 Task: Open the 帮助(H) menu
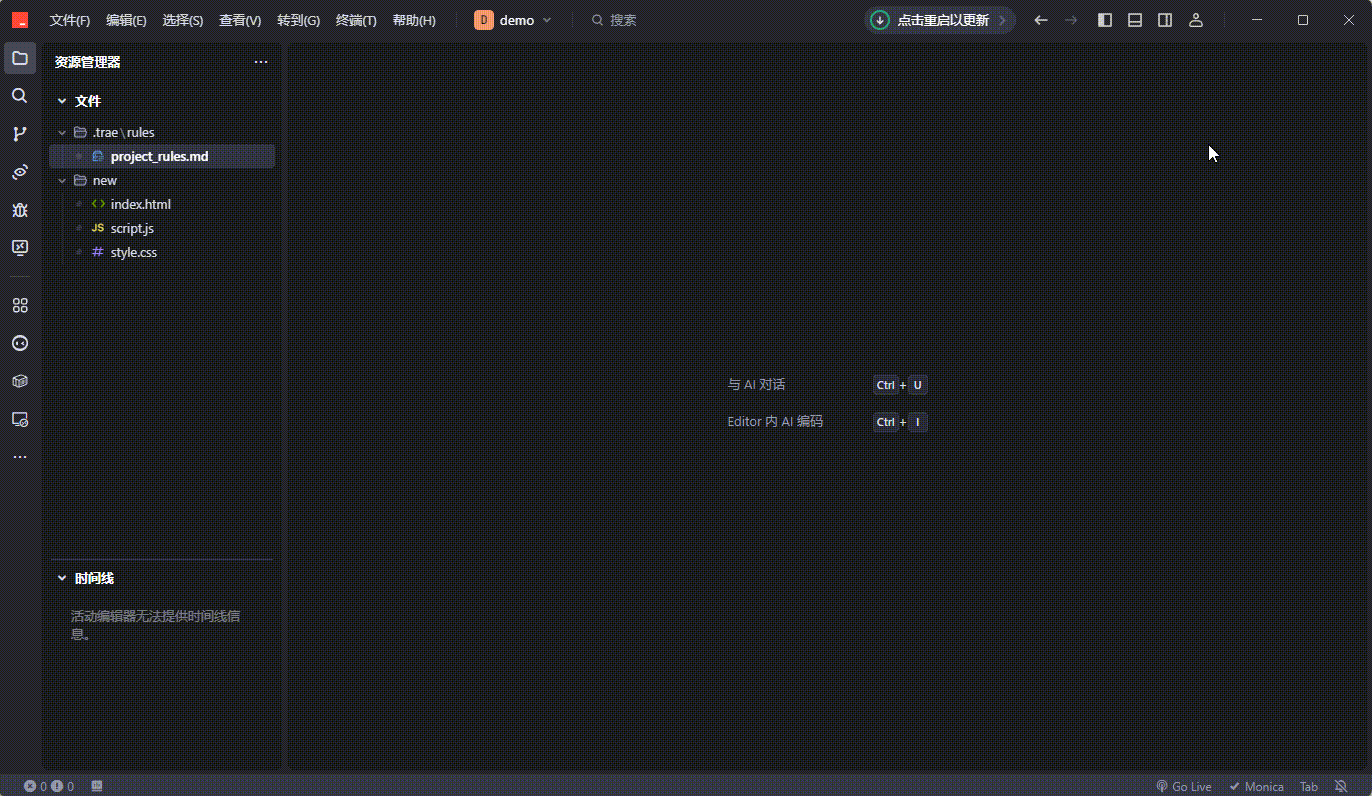pos(414,20)
